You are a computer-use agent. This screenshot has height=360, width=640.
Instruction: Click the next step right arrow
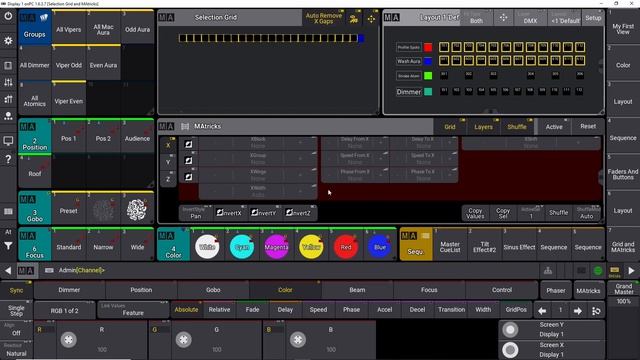click(x=578, y=311)
